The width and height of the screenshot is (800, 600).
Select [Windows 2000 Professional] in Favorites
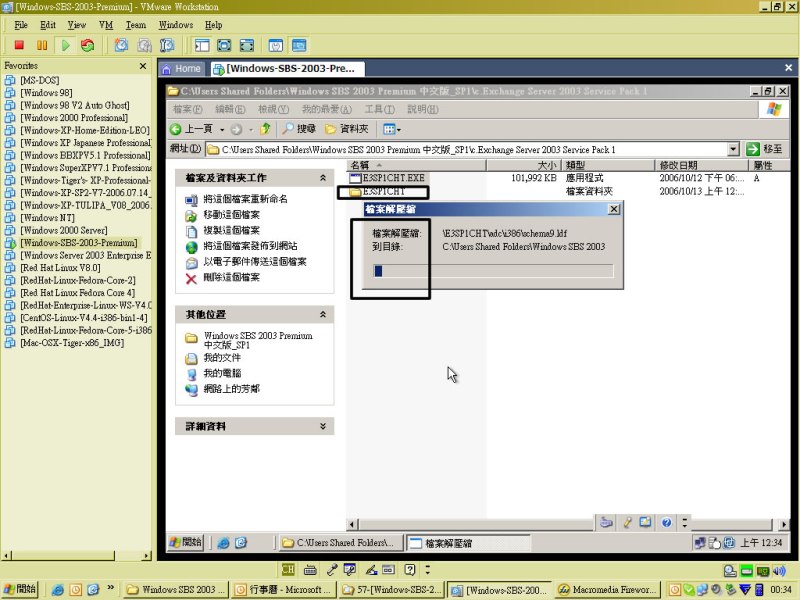click(74, 118)
